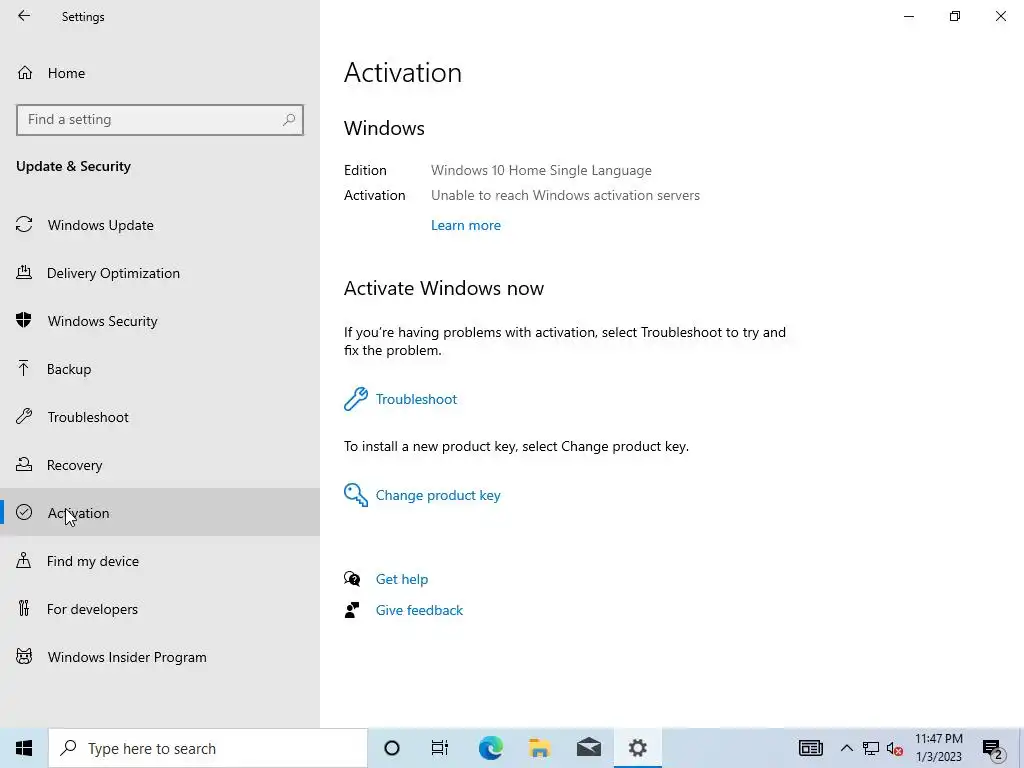Click the For developers tools icon

pos(24,609)
